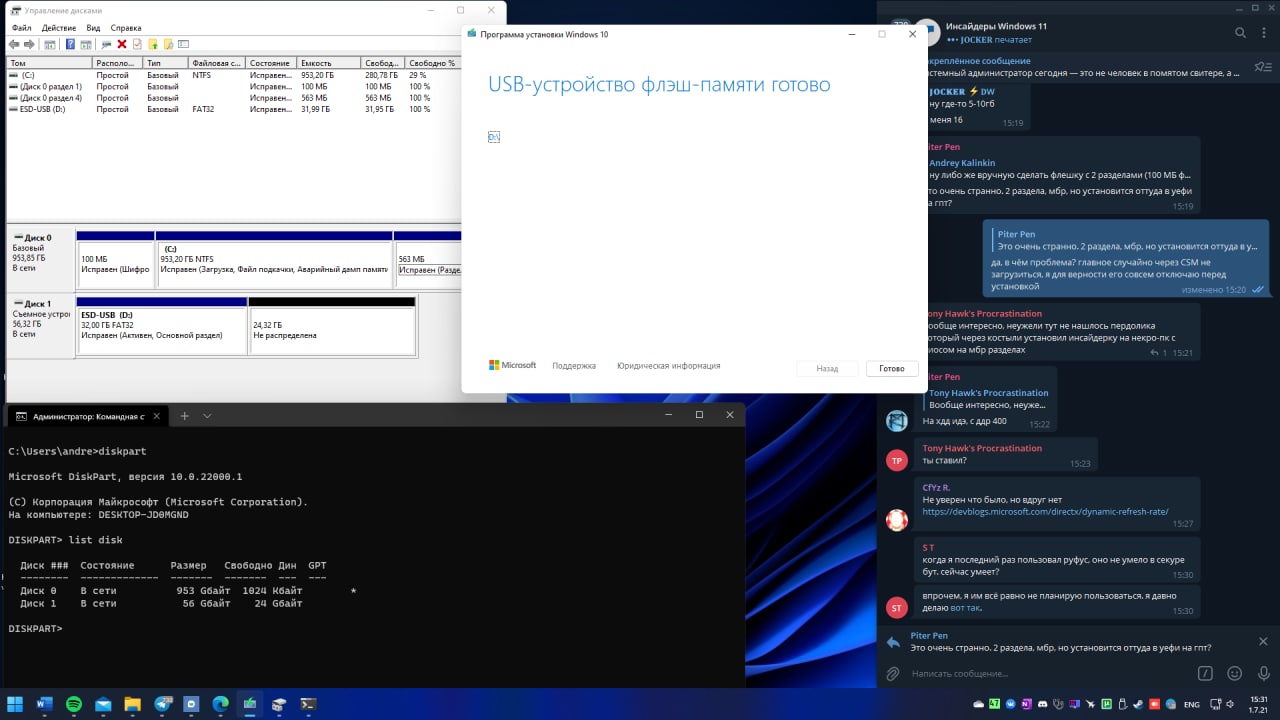Open the OneDrive cloud tray icon

tap(978, 704)
